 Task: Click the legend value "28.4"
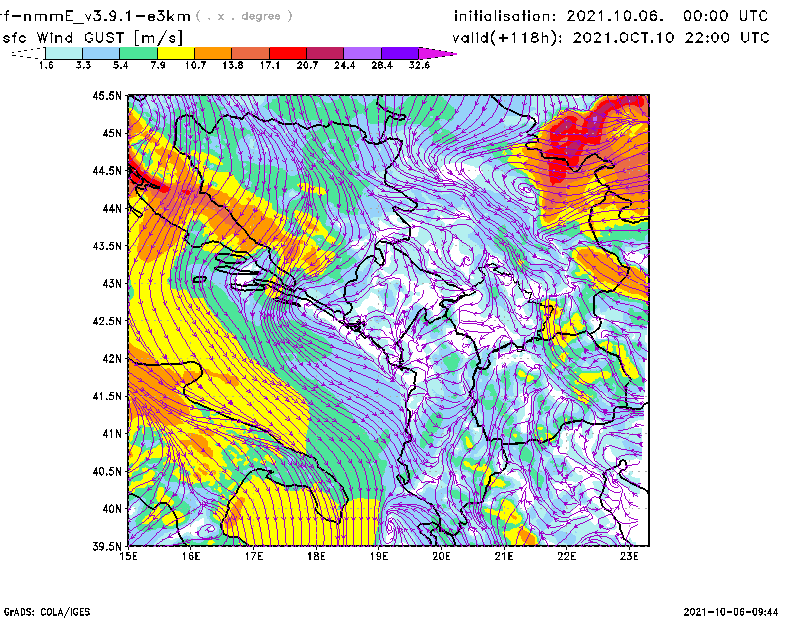click(x=382, y=65)
